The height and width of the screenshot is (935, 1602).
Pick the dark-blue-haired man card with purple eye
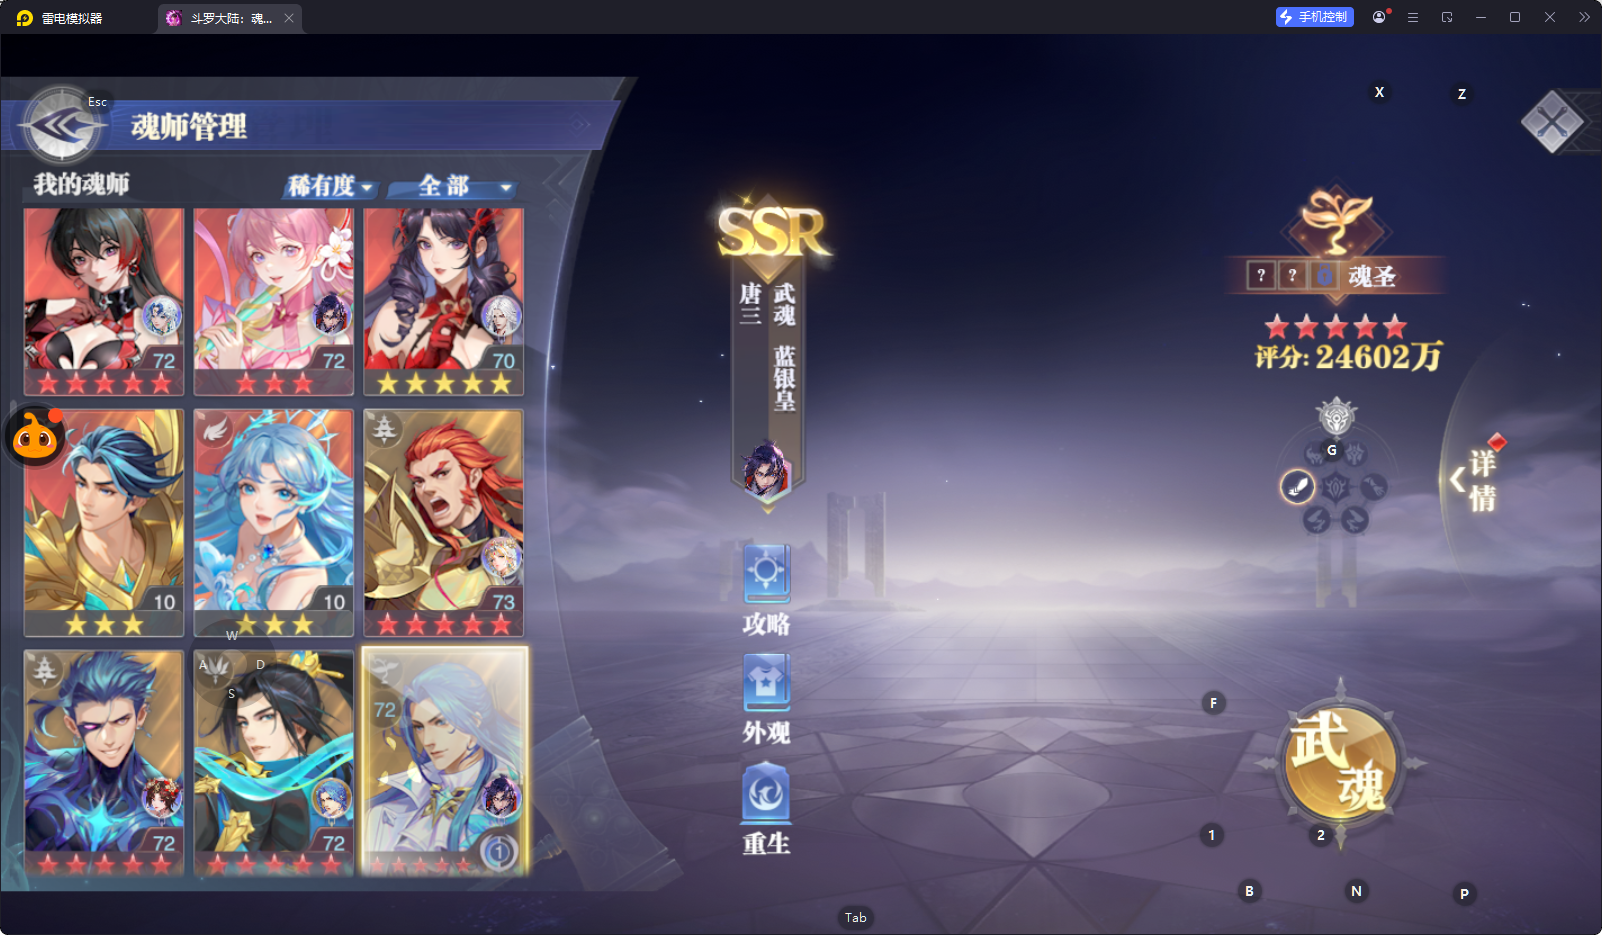[x=104, y=763]
